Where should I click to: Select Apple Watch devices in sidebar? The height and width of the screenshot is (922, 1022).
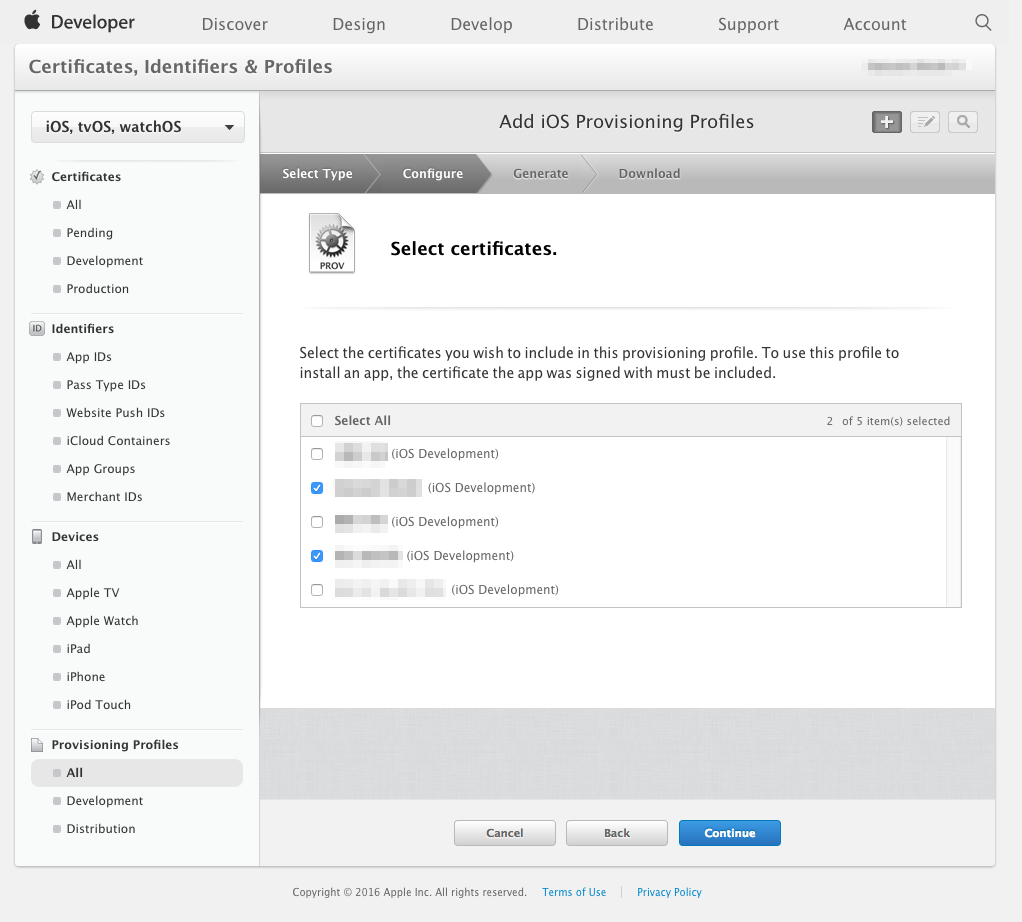point(102,620)
